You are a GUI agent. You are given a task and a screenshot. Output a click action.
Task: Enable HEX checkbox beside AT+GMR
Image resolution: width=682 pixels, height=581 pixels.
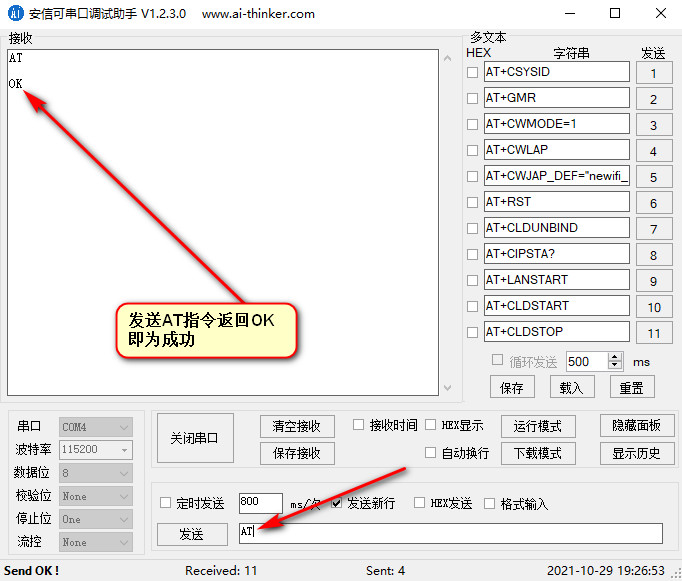(473, 98)
